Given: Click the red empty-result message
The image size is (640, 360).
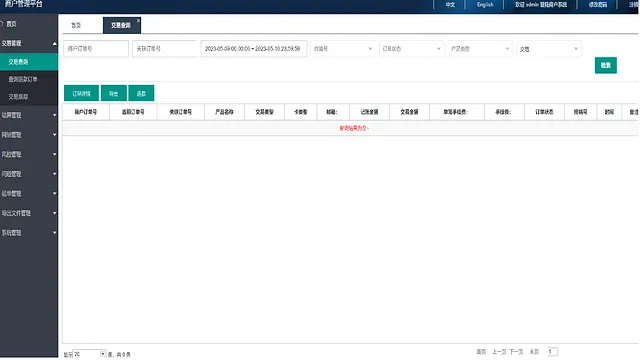Looking at the screenshot, I should (x=354, y=128).
